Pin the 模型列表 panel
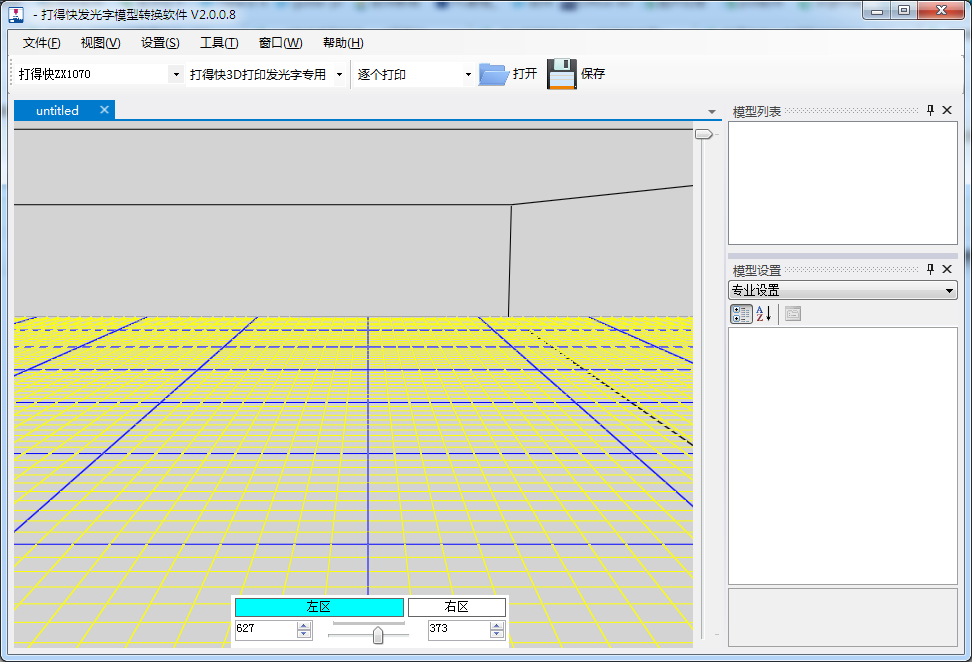972x662 pixels. click(930, 110)
